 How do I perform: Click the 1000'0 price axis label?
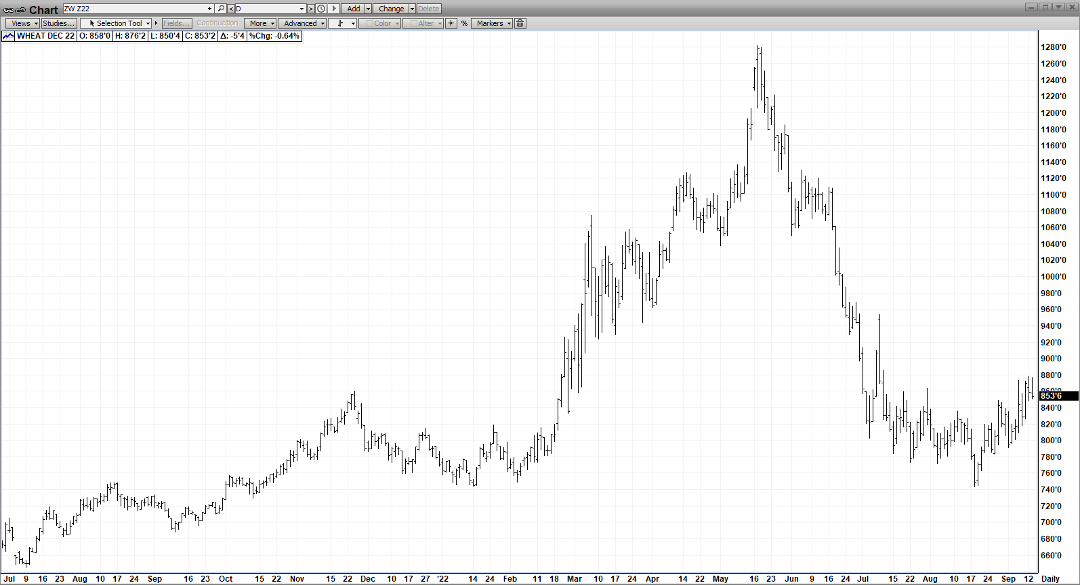tap(1054, 277)
